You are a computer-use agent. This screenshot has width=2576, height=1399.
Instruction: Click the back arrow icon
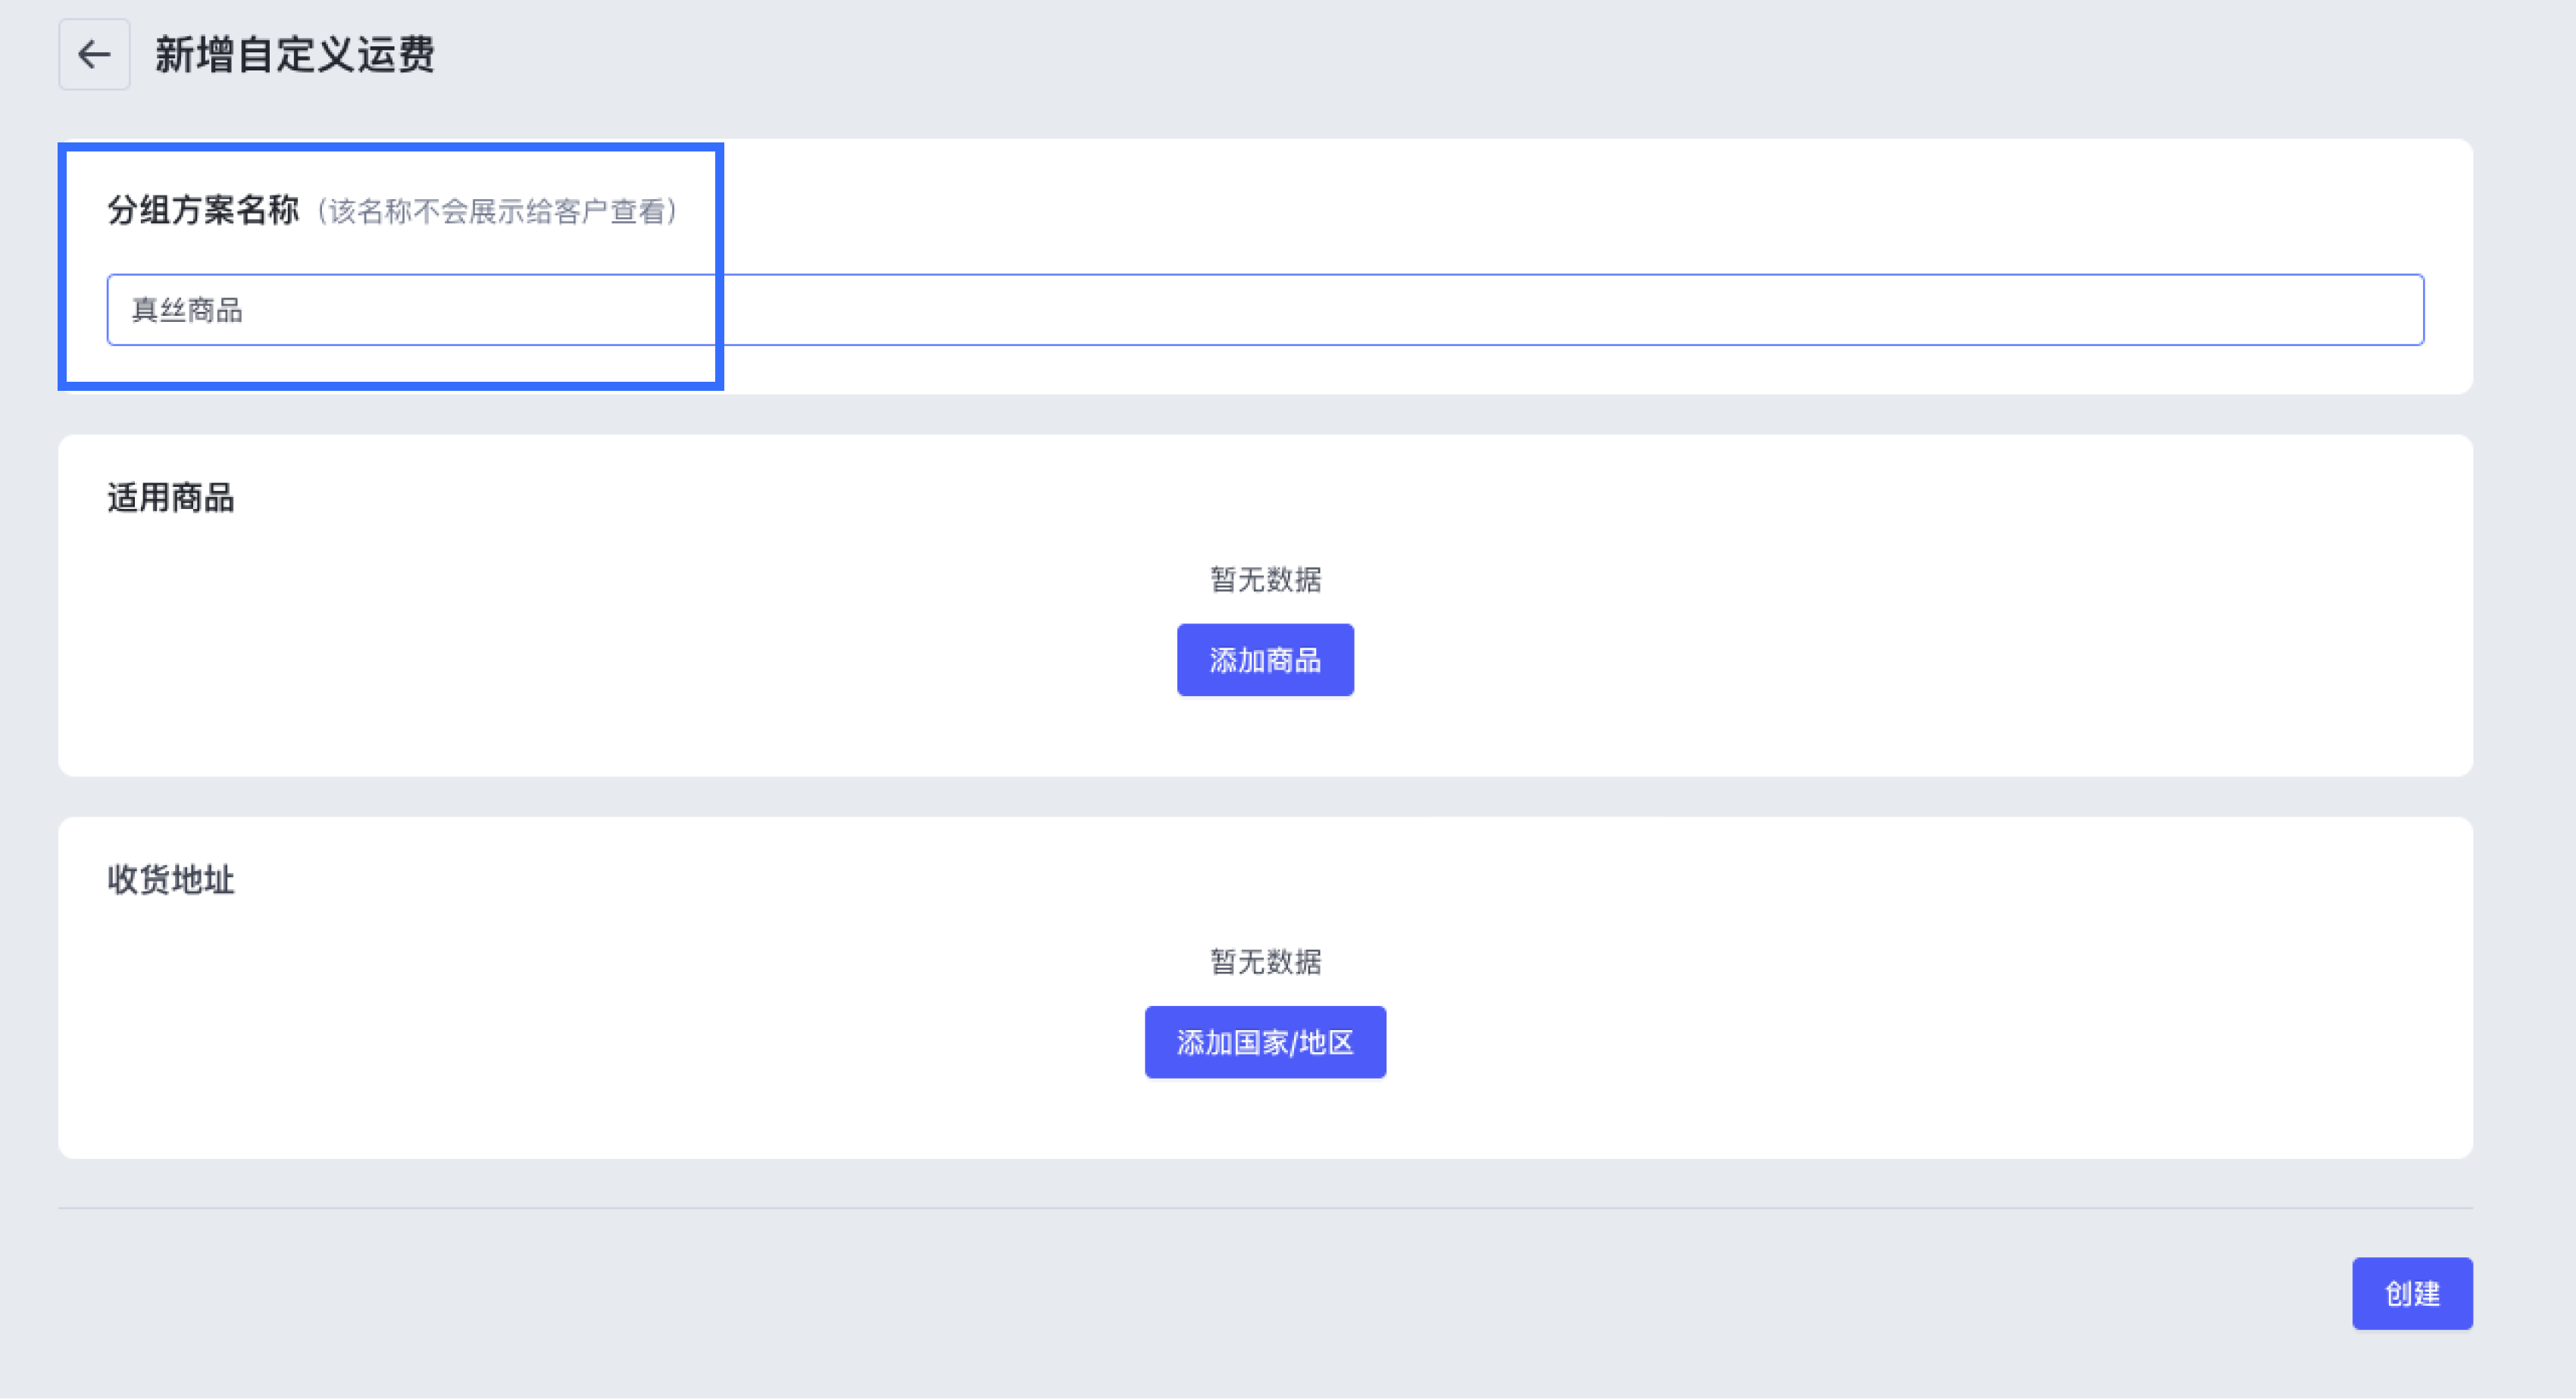coord(94,54)
